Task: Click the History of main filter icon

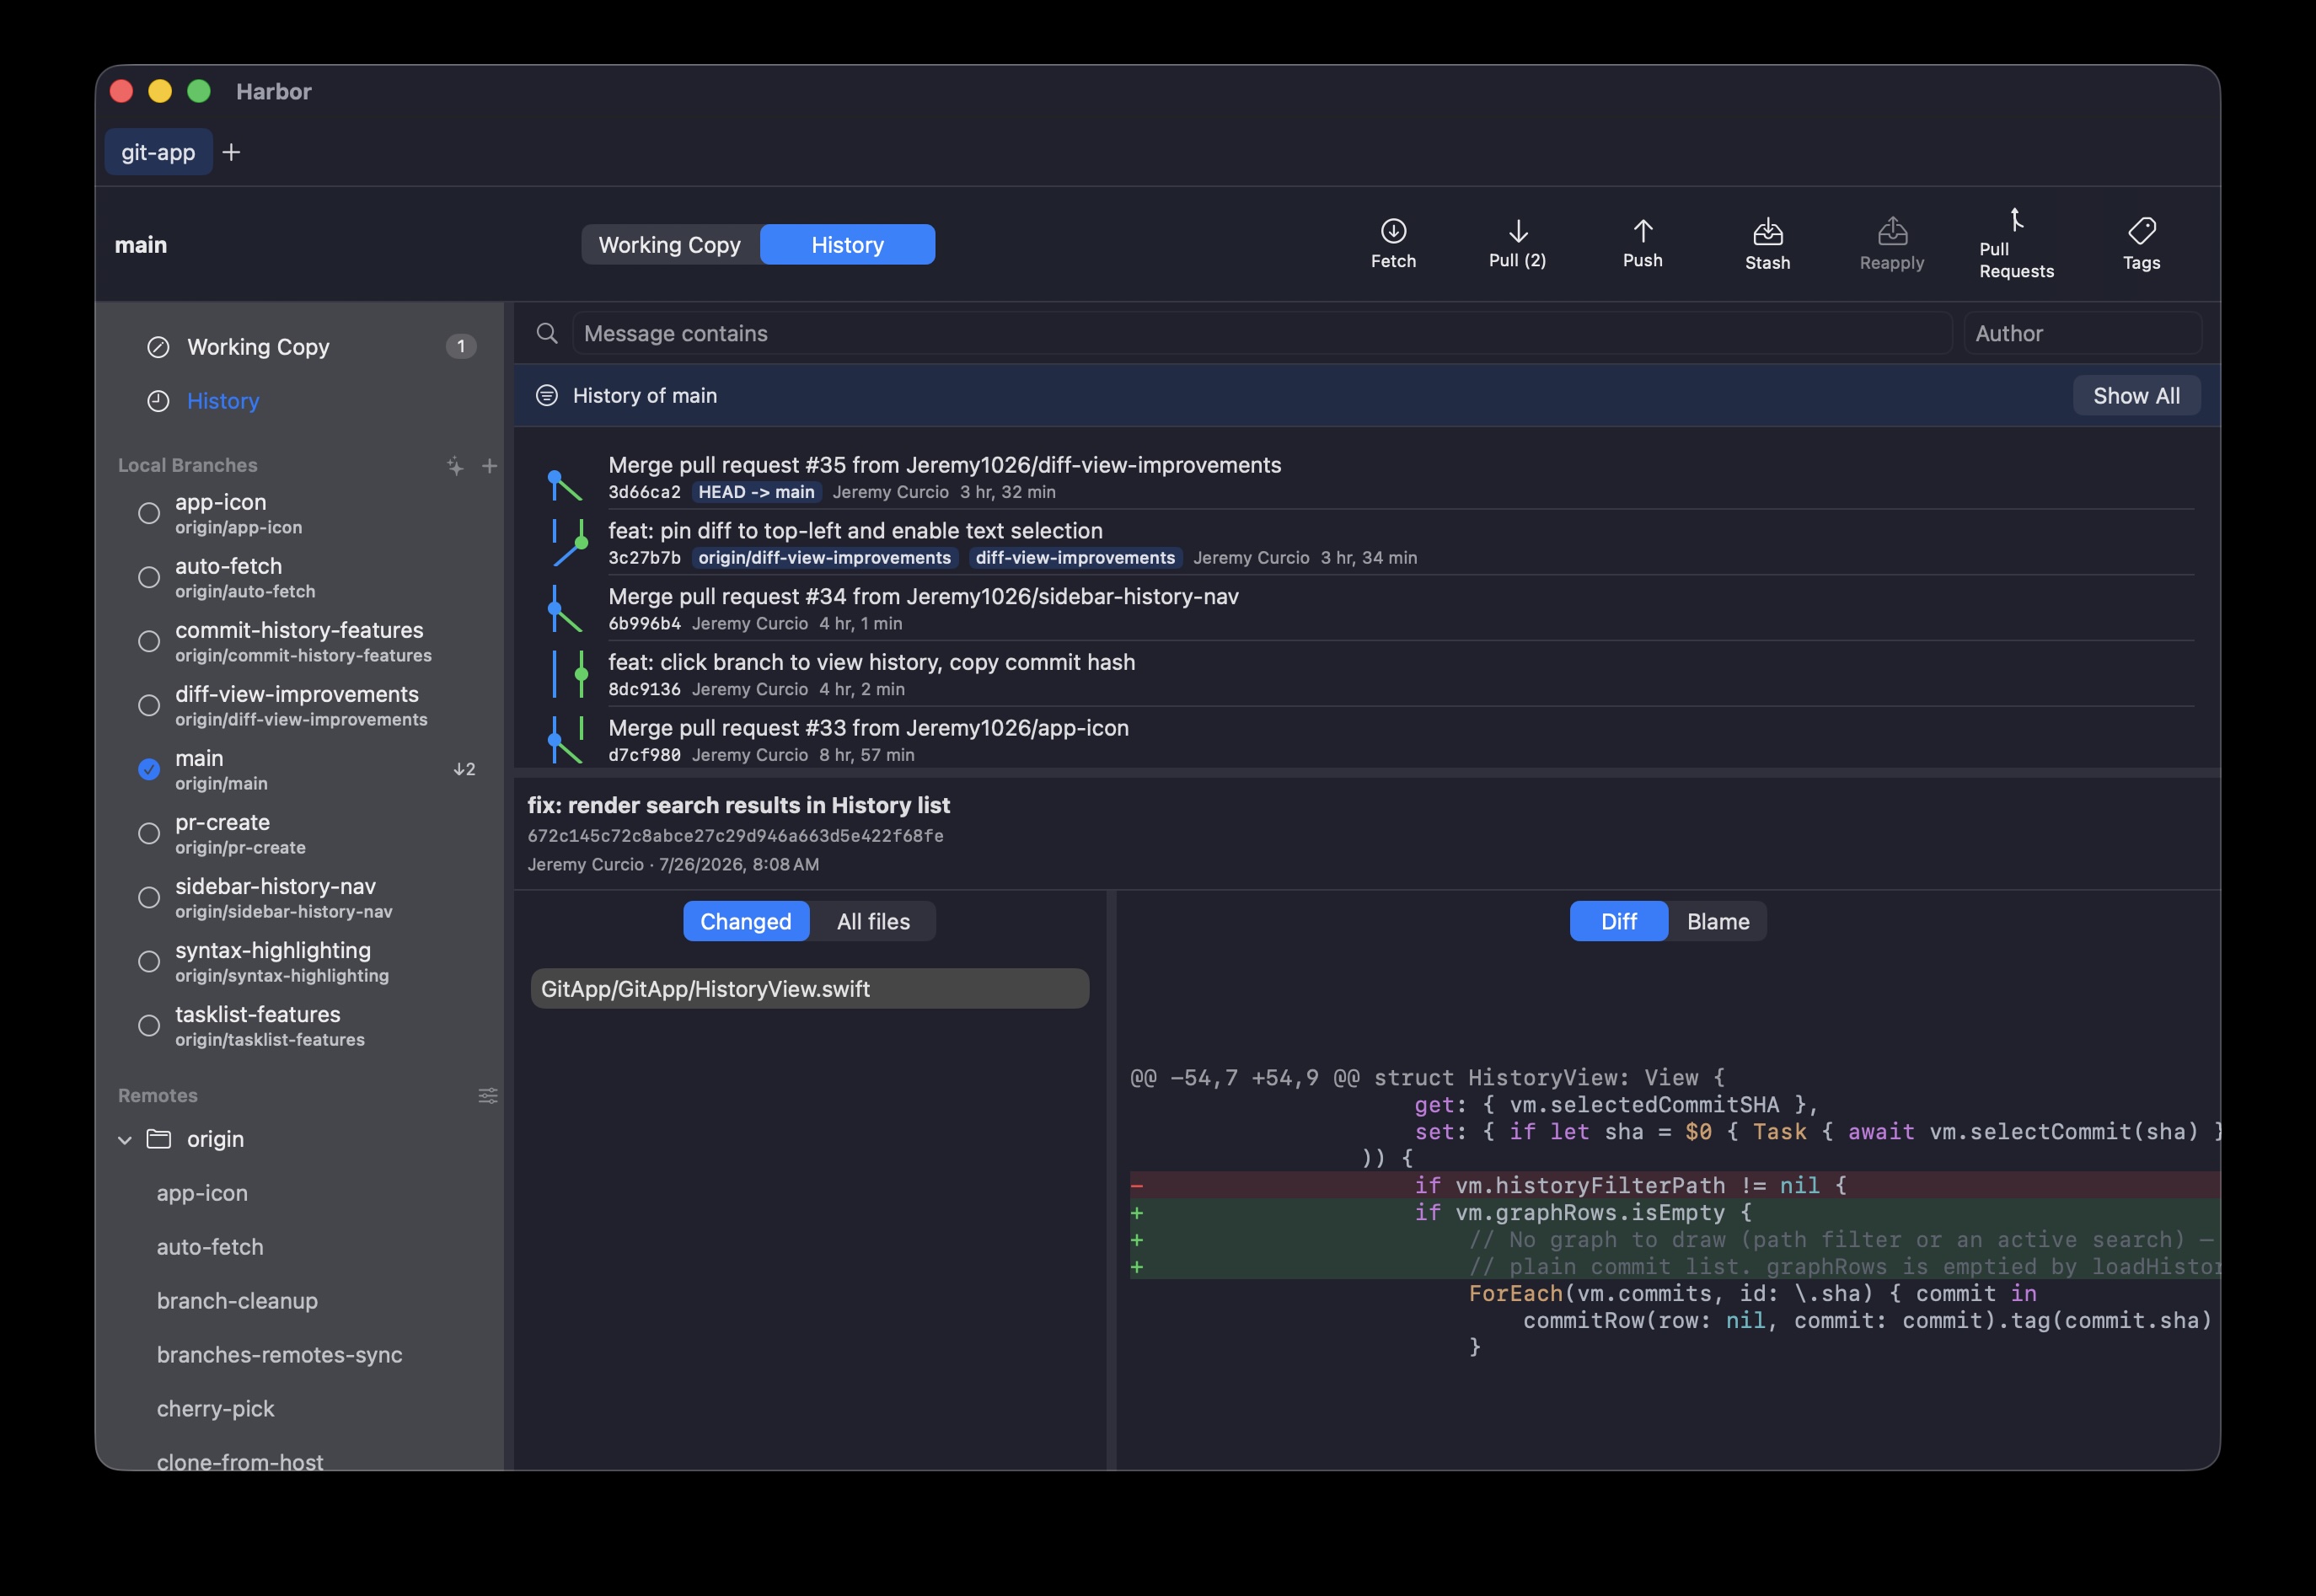Action: [x=547, y=395]
